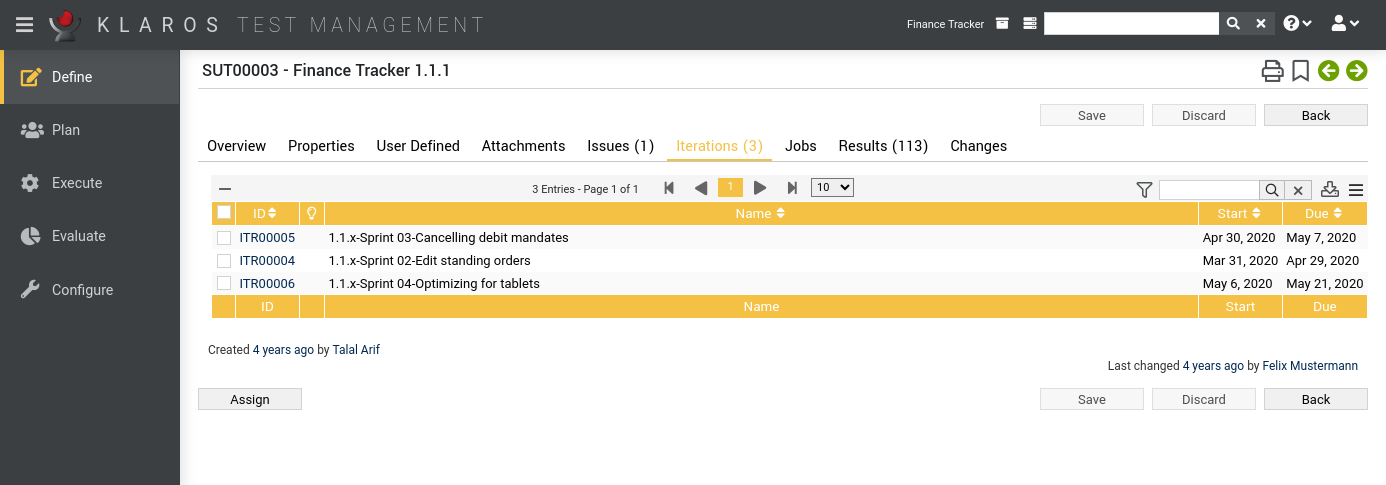Image resolution: width=1386 pixels, height=485 pixels.
Task: Switch to the Overview tab
Action: (236, 146)
